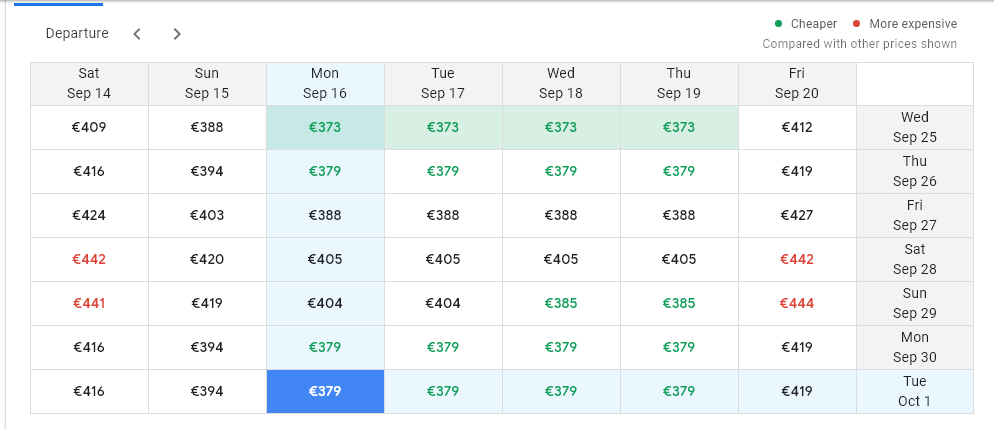Select the Mon Sep 16 departure column header

point(325,83)
